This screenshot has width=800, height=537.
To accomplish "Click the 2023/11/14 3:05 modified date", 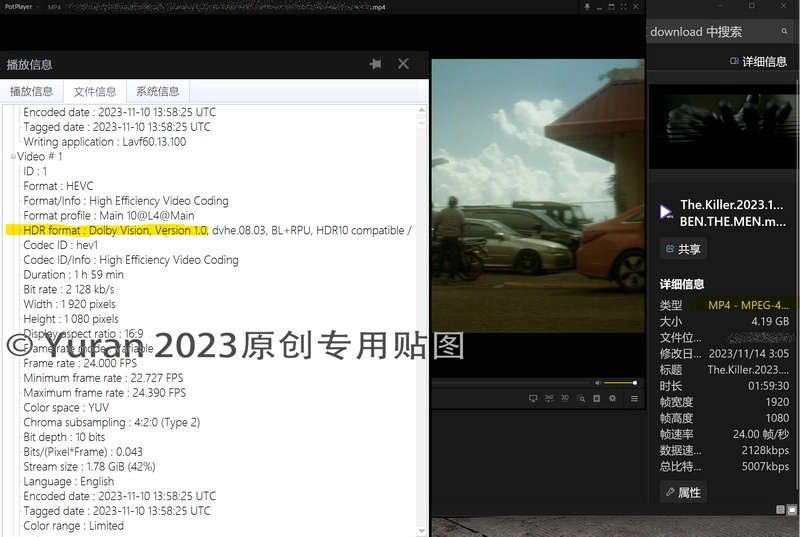I will pos(748,353).
